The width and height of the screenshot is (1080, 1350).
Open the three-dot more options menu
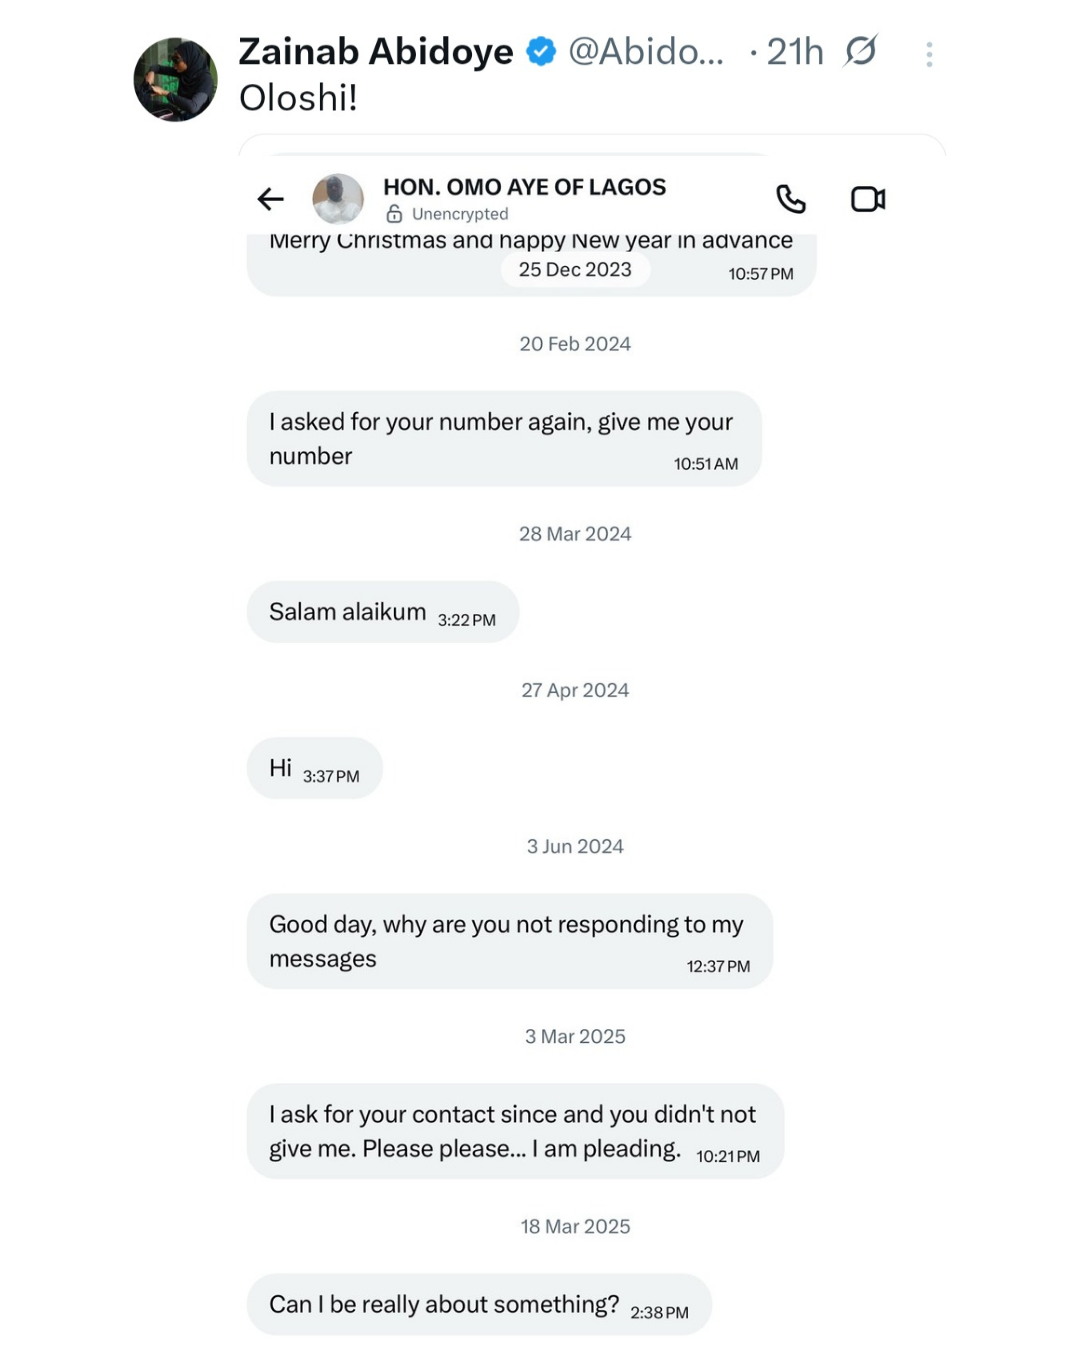coord(929,51)
